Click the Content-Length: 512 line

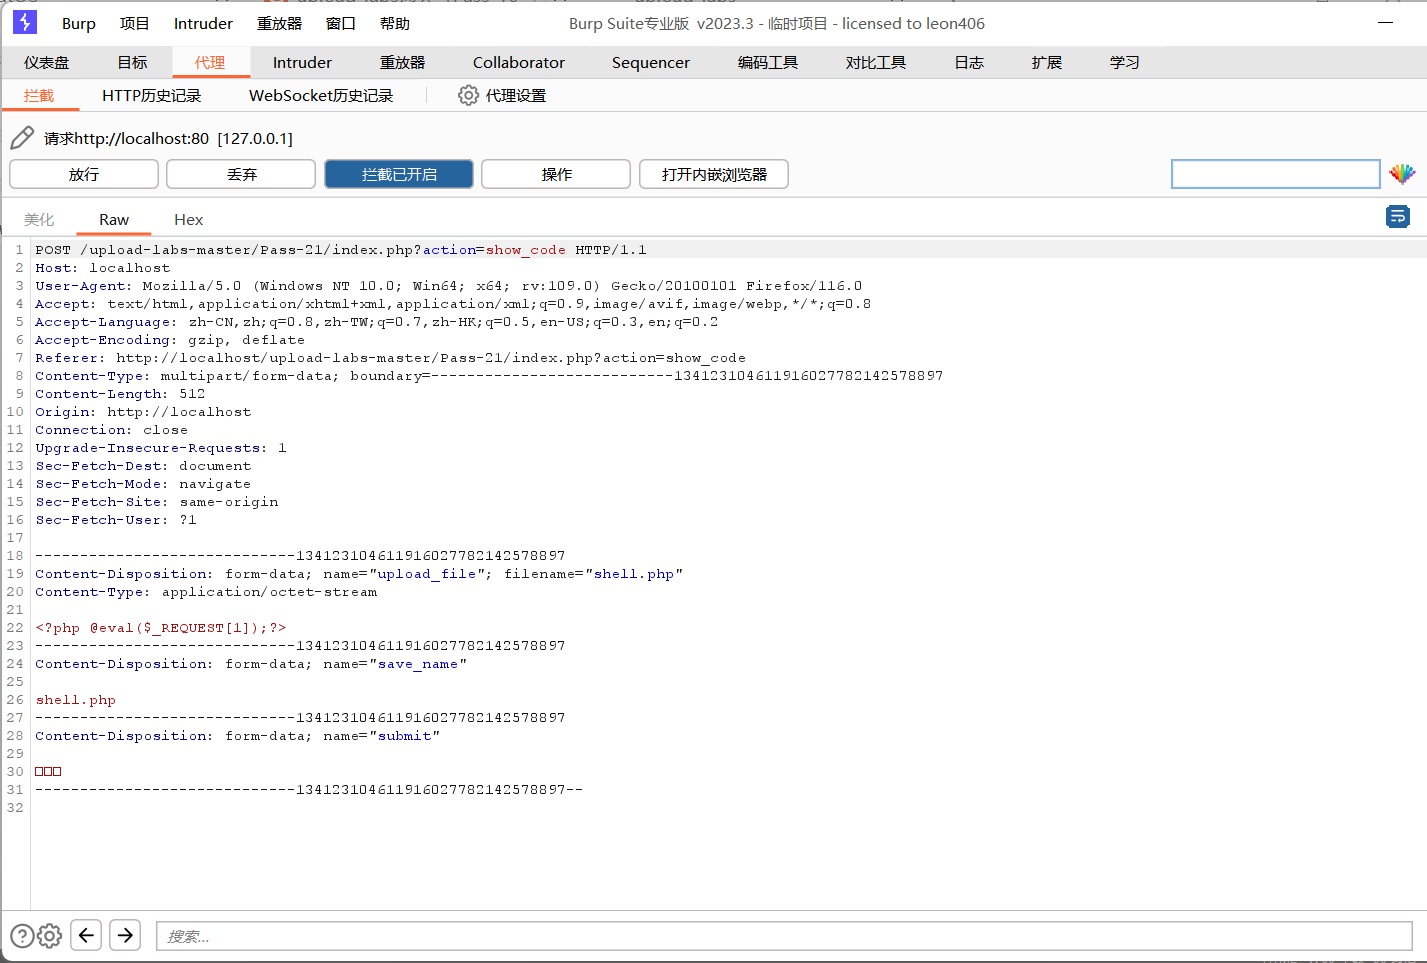click(x=120, y=394)
